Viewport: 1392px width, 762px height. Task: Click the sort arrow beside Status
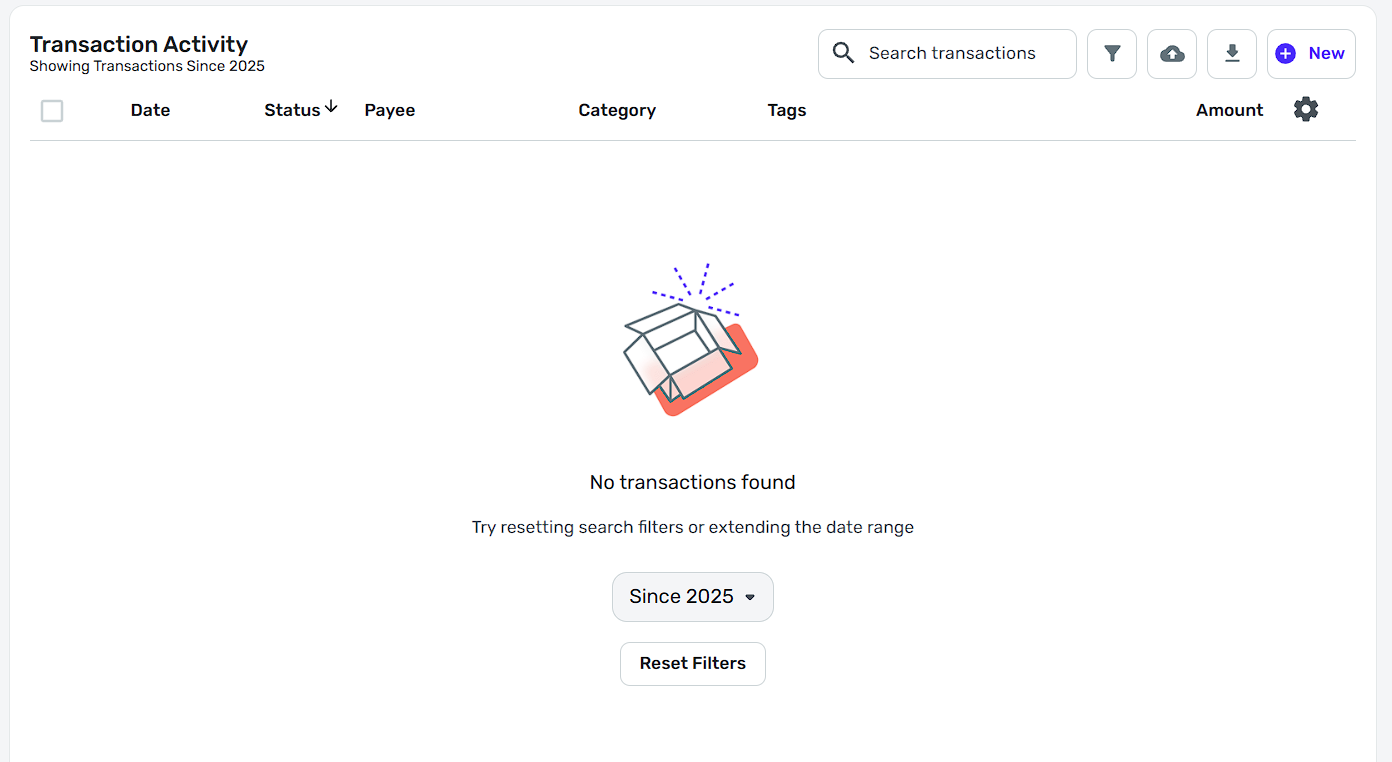tap(331, 108)
